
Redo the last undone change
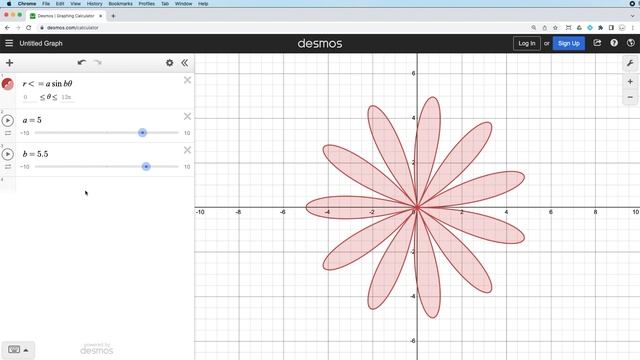[x=98, y=62]
